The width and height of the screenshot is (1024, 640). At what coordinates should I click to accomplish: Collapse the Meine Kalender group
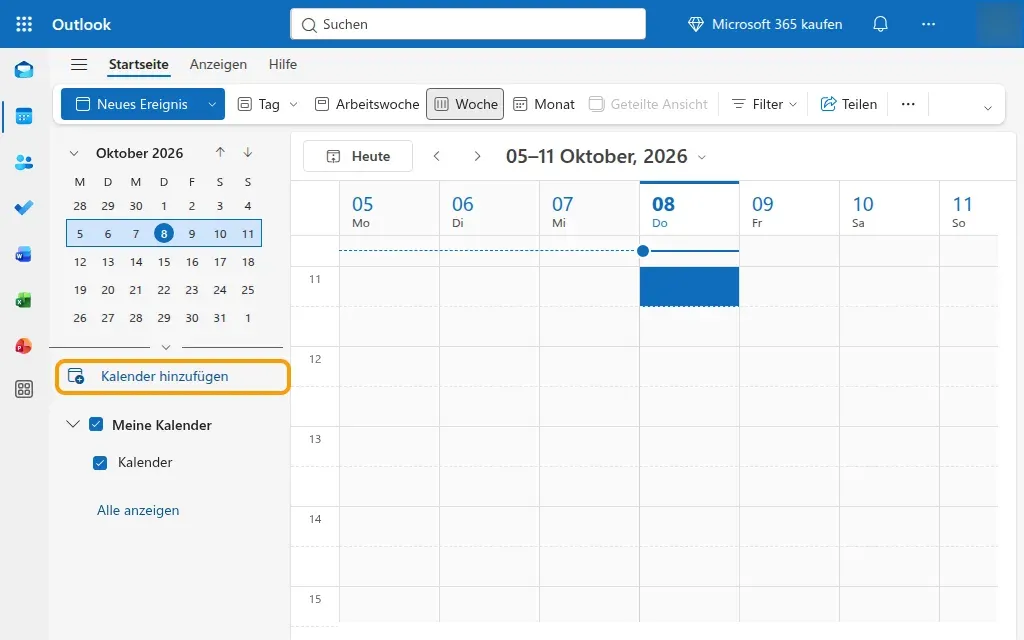(x=73, y=424)
